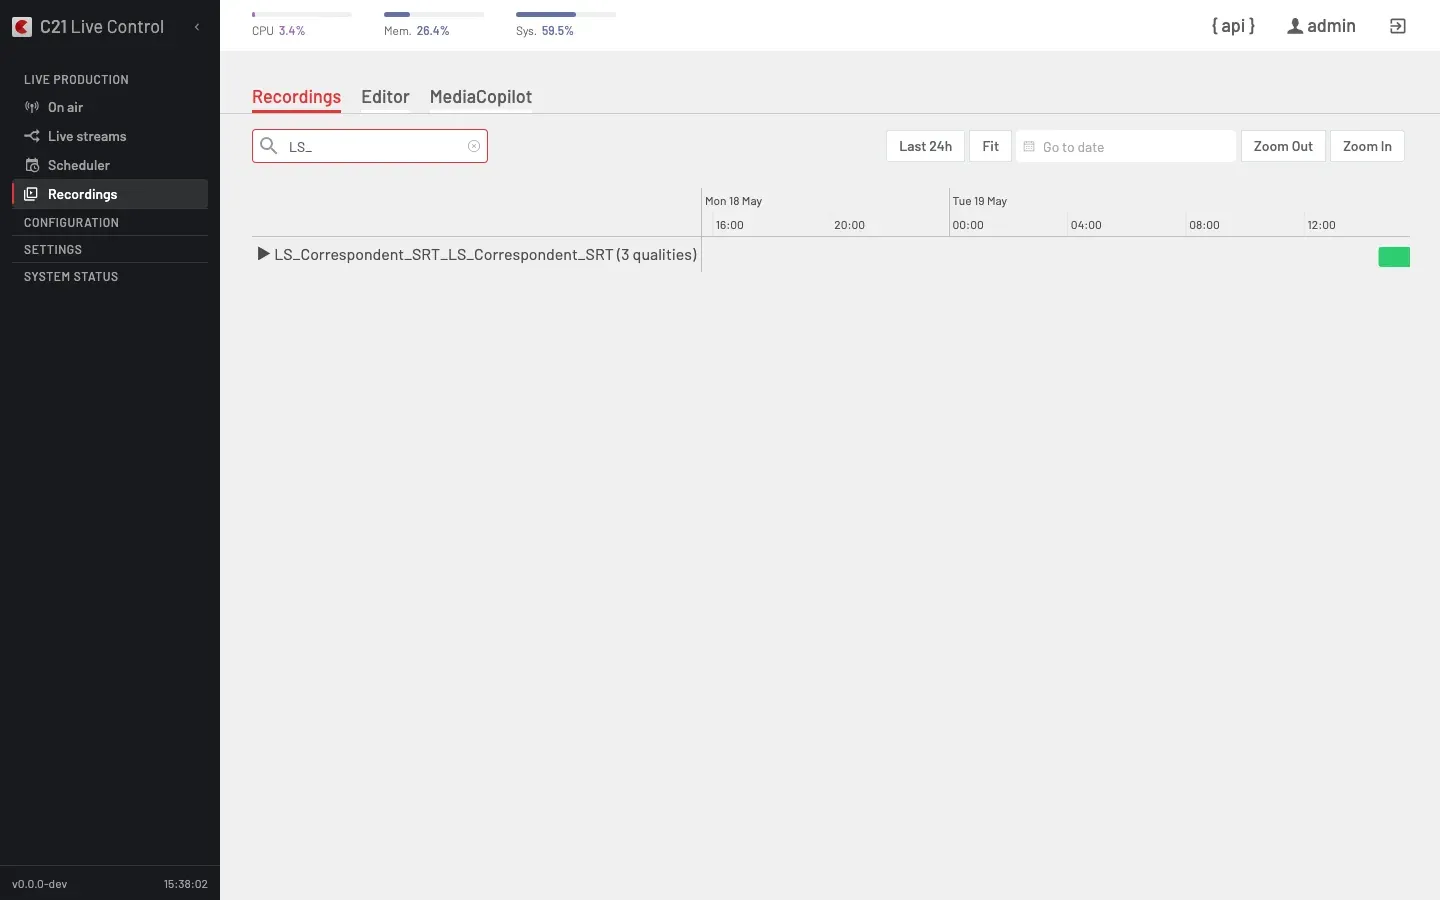This screenshot has width=1440, height=900.
Task: Click the Sys. 59.5% value
Action: (x=558, y=31)
